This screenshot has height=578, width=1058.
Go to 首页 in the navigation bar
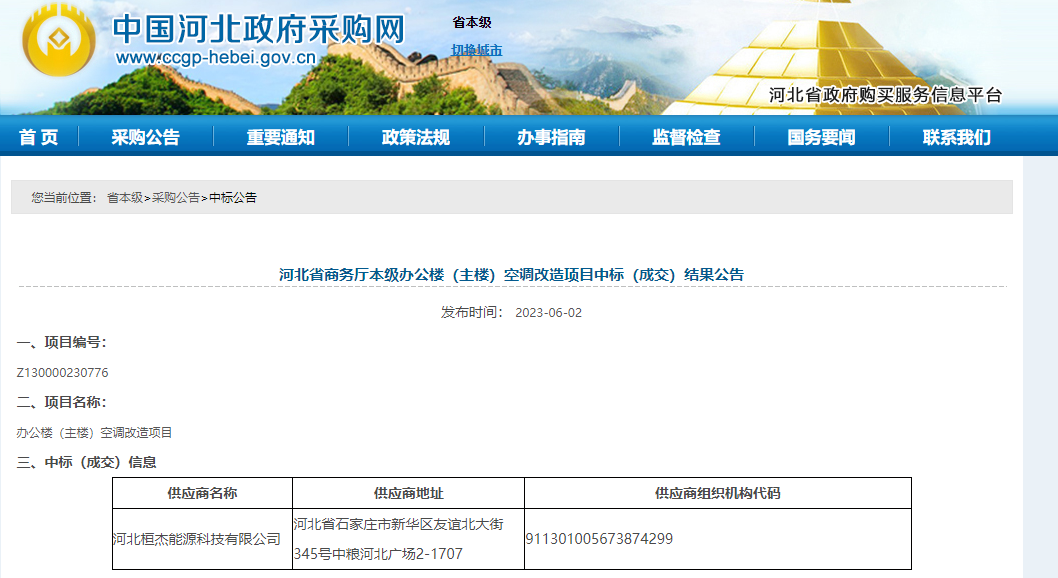(x=39, y=137)
